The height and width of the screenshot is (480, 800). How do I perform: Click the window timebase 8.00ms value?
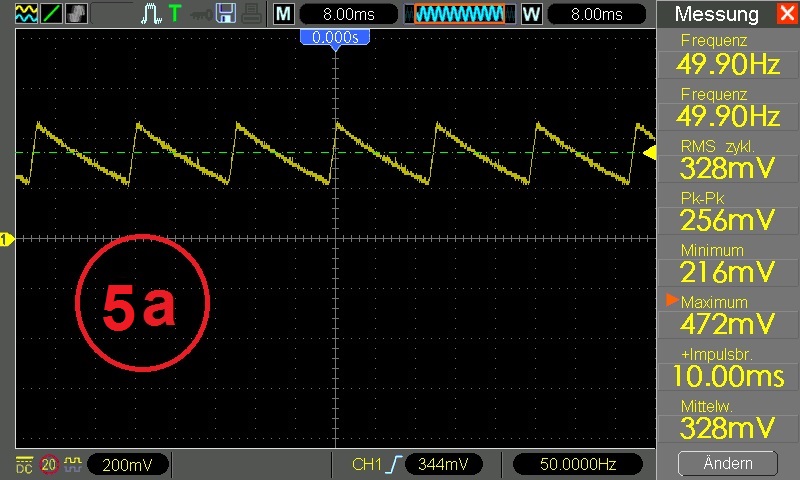pyautogui.click(x=596, y=14)
